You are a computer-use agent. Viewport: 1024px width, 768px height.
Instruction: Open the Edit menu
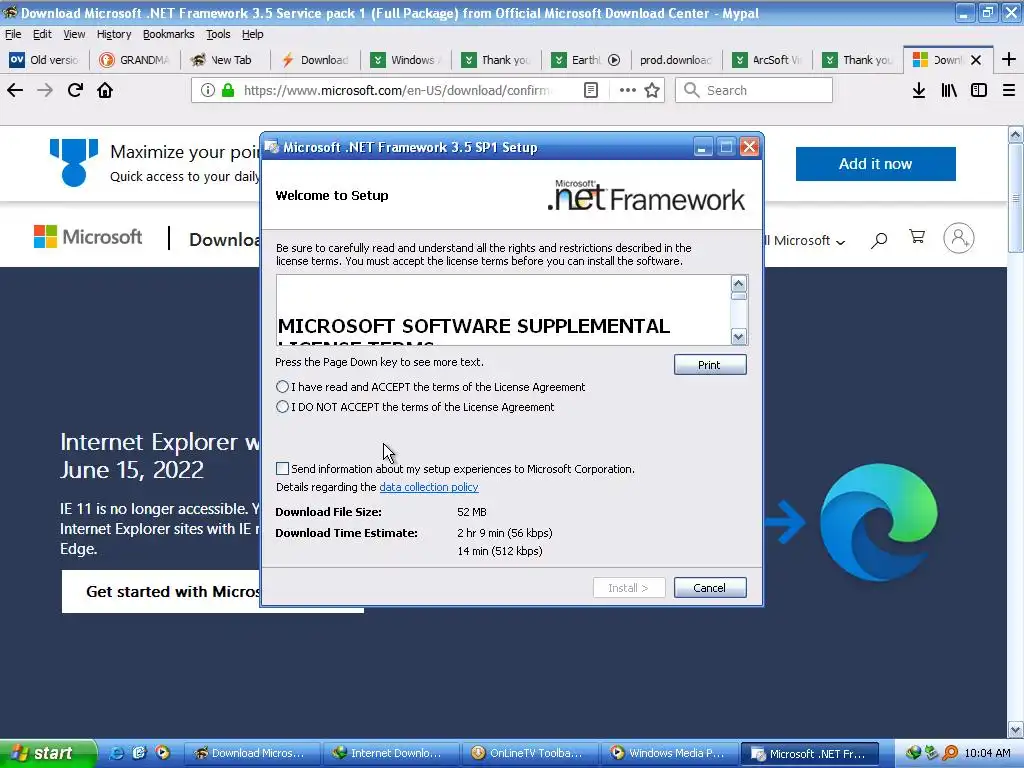[x=42, y=34]
